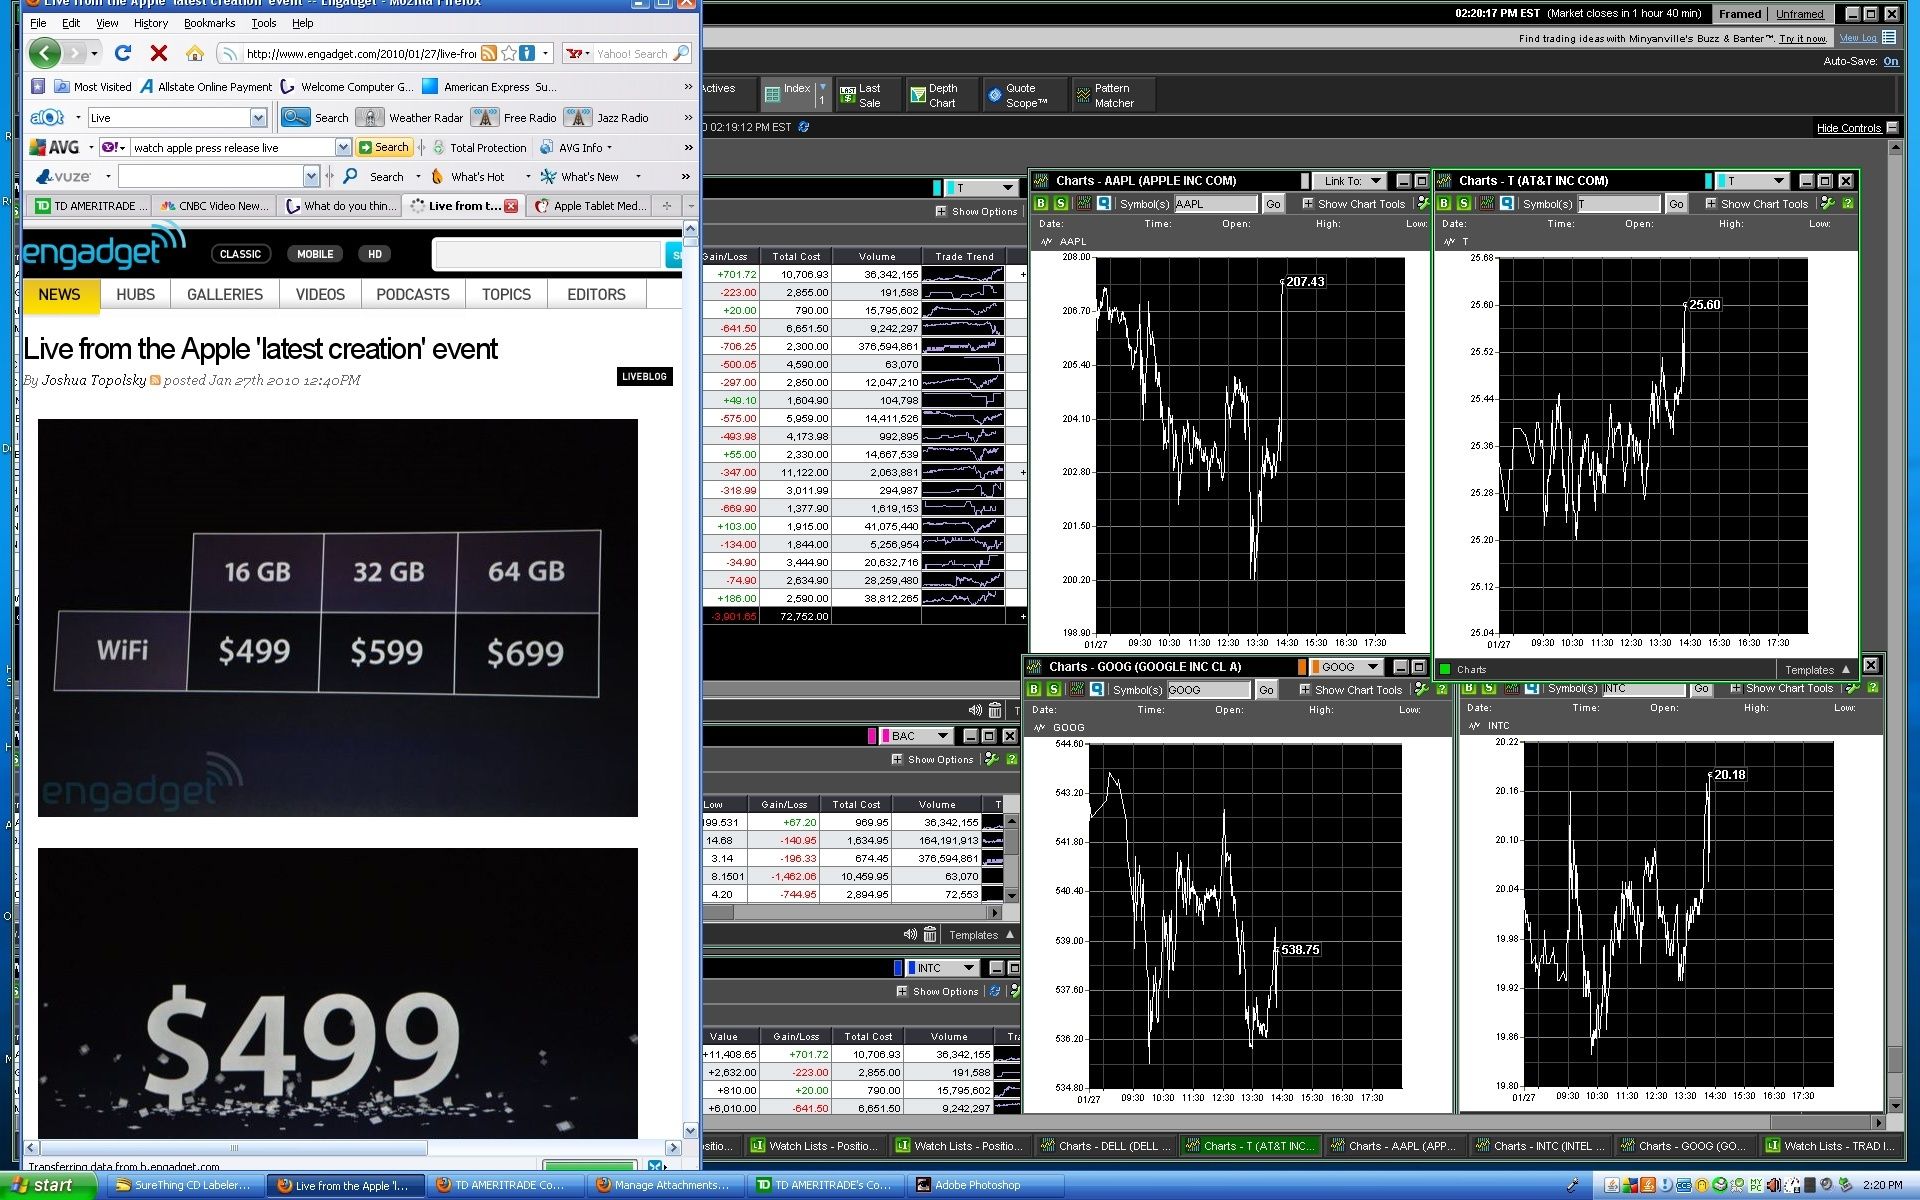The width and height of the screenshot is (1920, 1200).
Task: Open the GOOG dropdown in GOOG chart title
Action: pos(1346,667)
